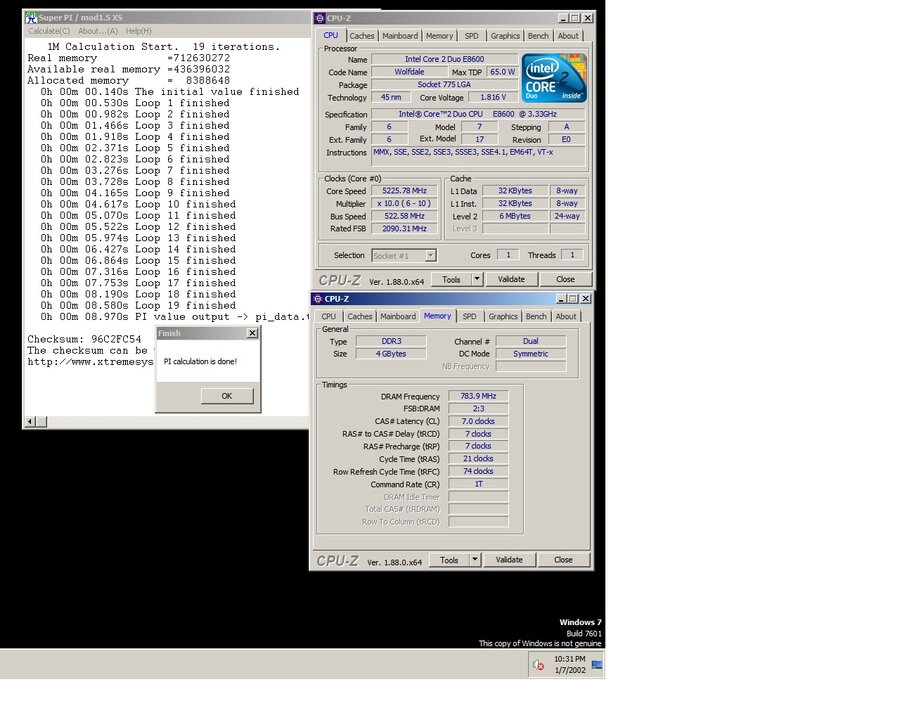
Task: Open Caches tab in lower CPU-Z window
Action: [359, 316]
